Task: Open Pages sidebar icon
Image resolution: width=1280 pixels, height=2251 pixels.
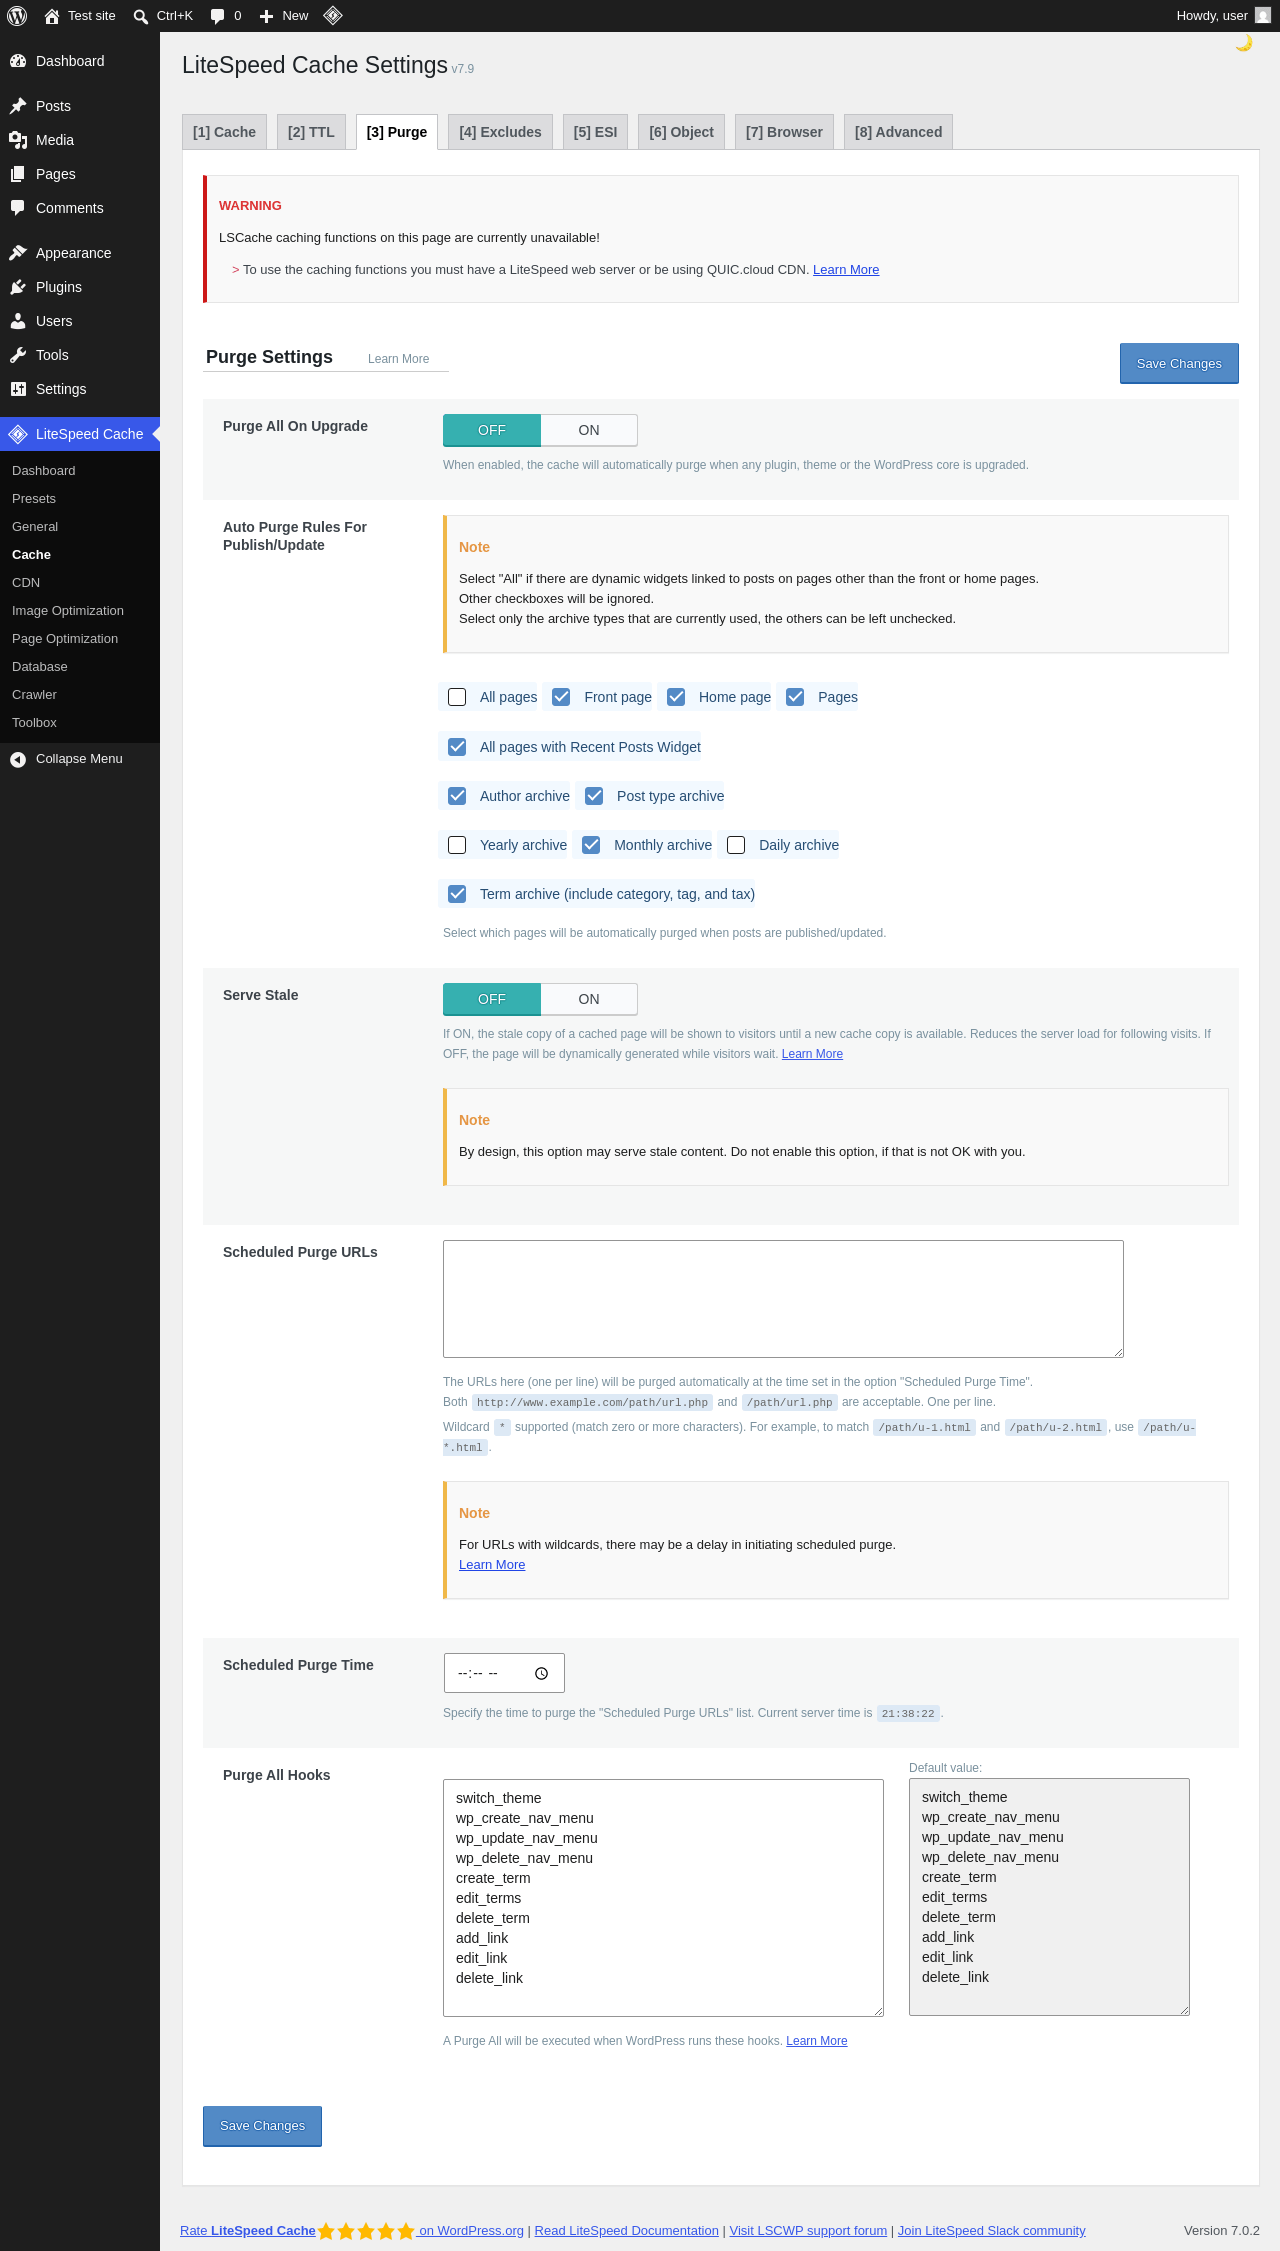Action: click(18, 174)
